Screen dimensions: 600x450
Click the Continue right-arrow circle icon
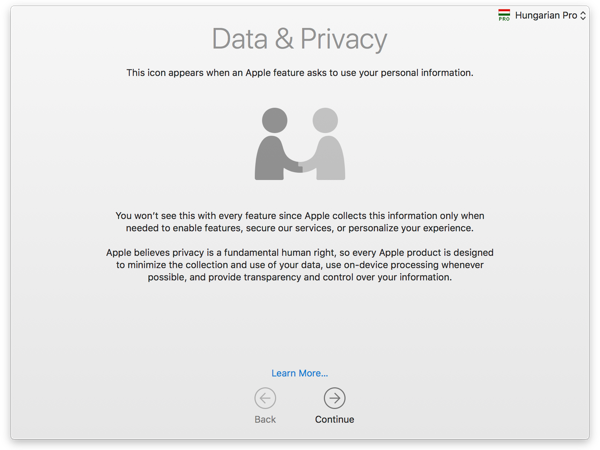point(334,398)
